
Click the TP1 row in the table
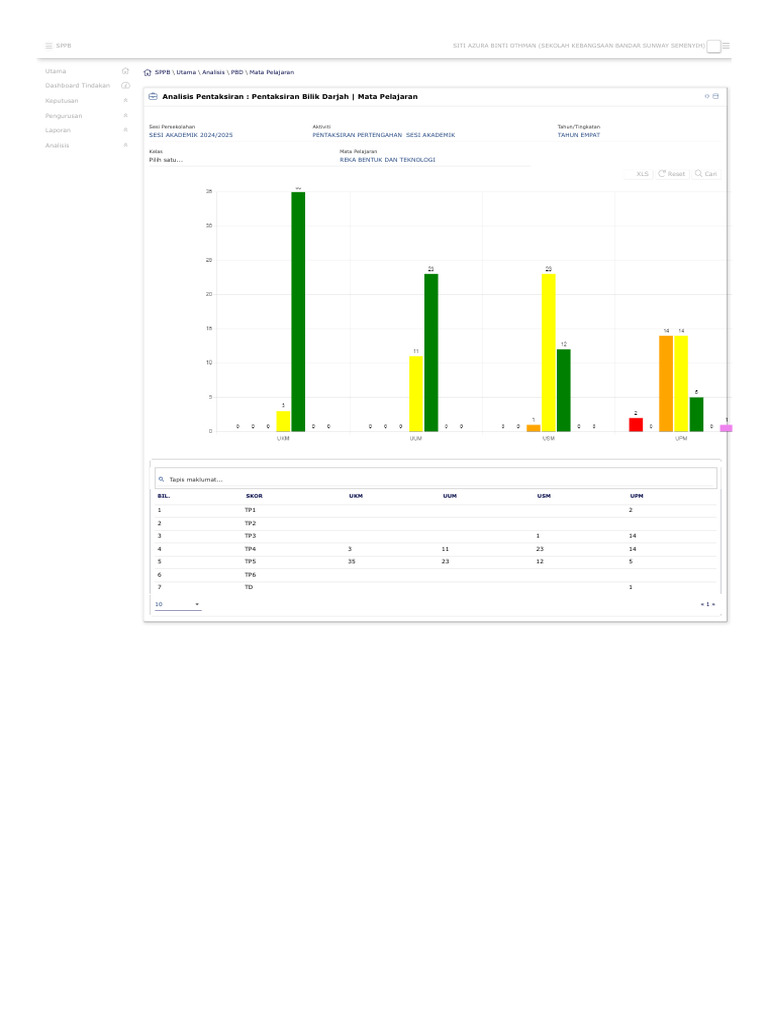436,510
